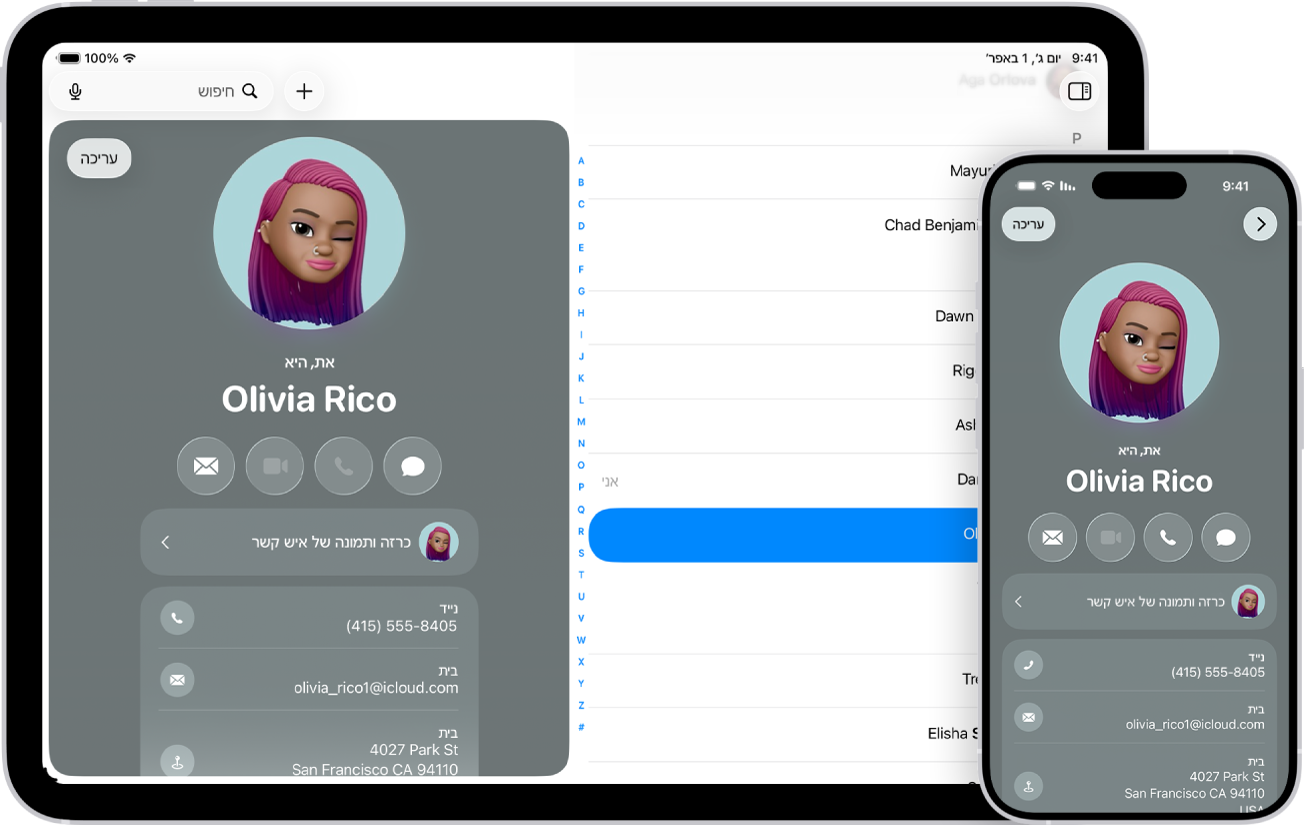Jump to letter O in index
1306x825 pixels.
(x=581, y=465)
